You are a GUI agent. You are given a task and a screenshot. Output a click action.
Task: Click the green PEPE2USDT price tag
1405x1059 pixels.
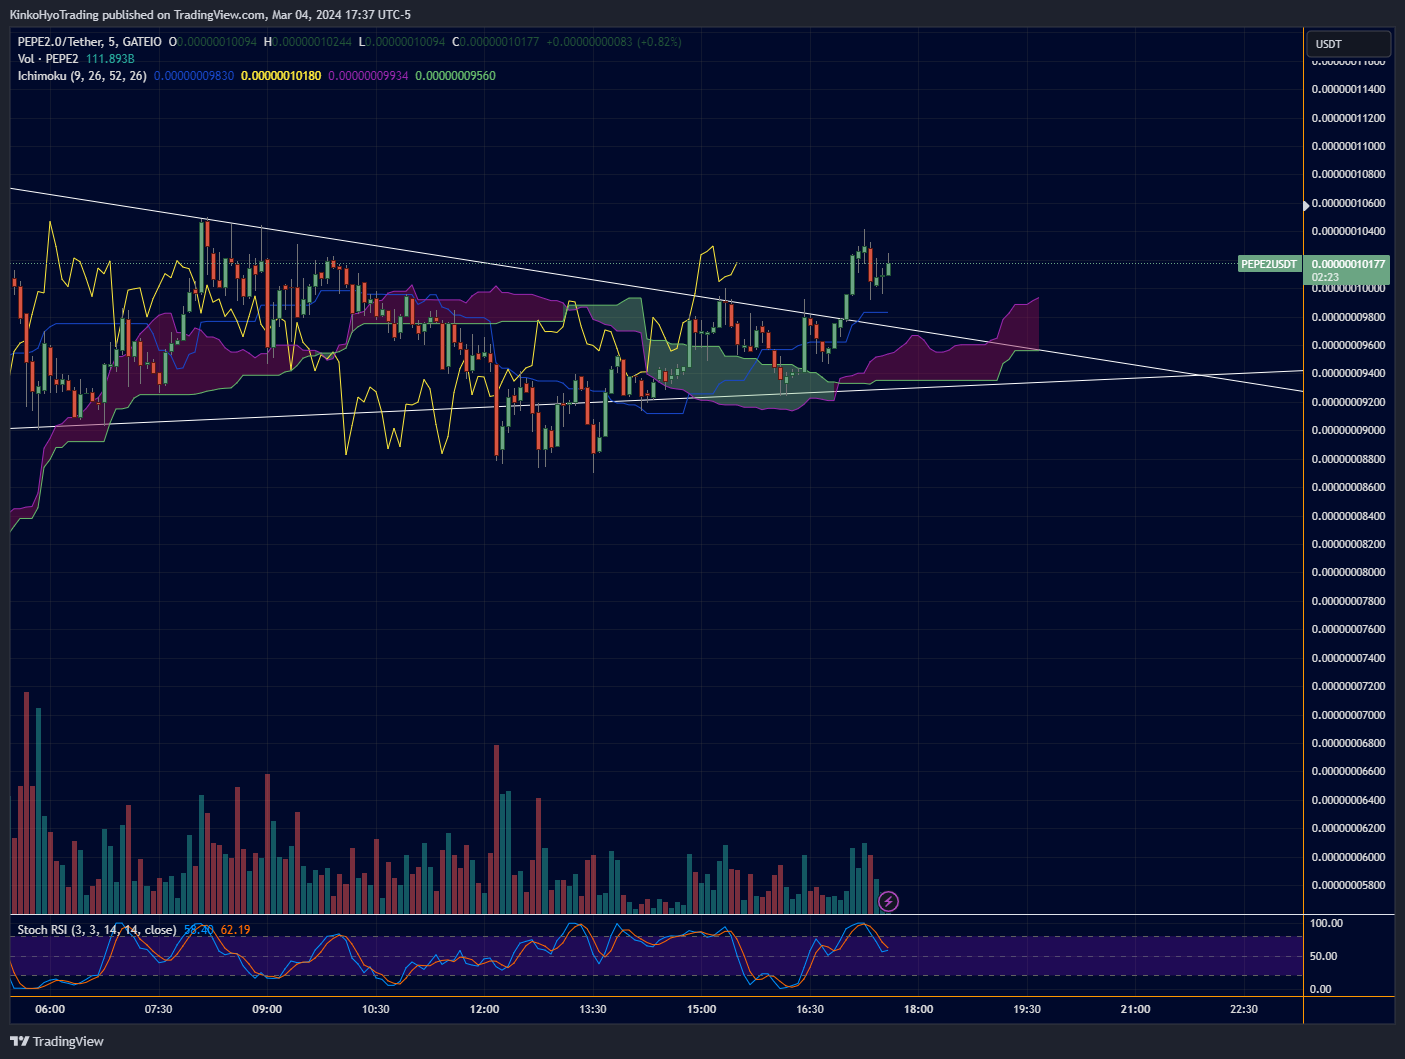(1269, 264)
